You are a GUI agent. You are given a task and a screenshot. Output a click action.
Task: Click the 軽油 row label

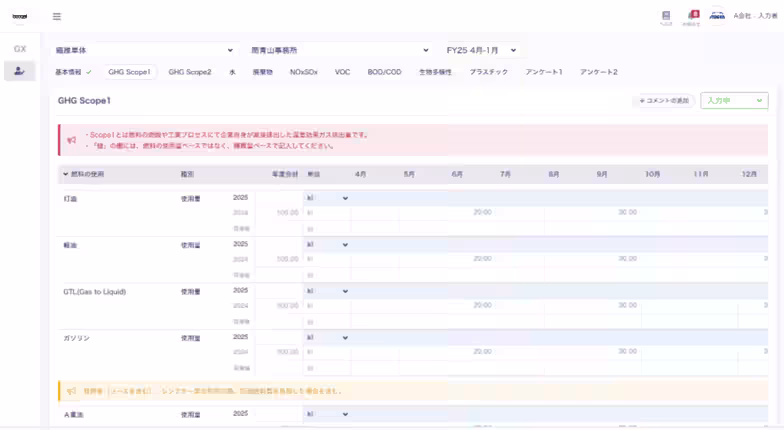click(x=70, y=246)
